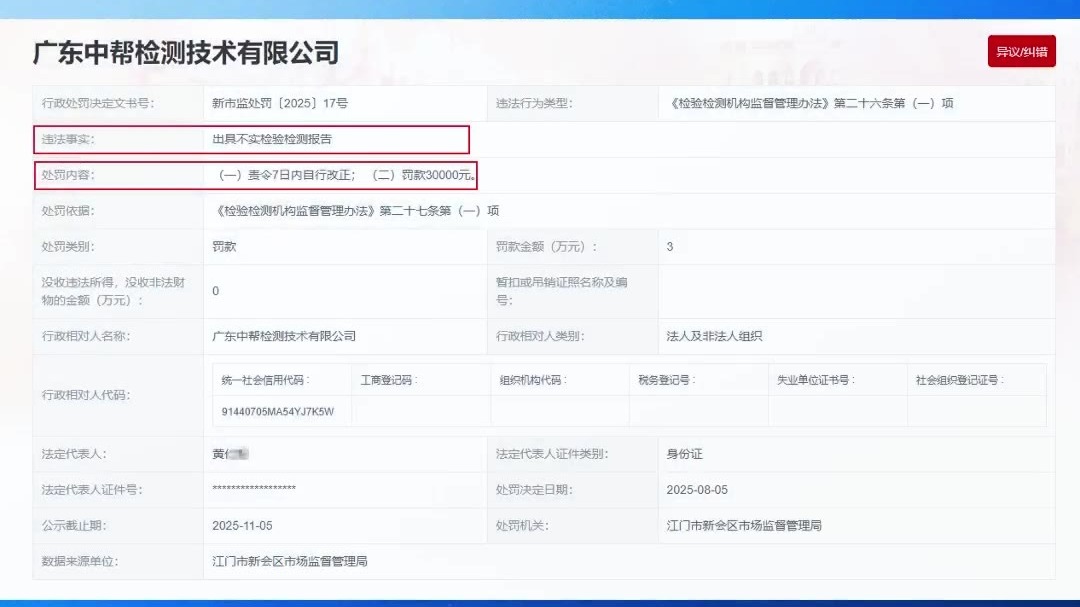Screen dimensions: 1080x607
Task: Select the value 法人及非法人组织
Action: click(714, 336)
